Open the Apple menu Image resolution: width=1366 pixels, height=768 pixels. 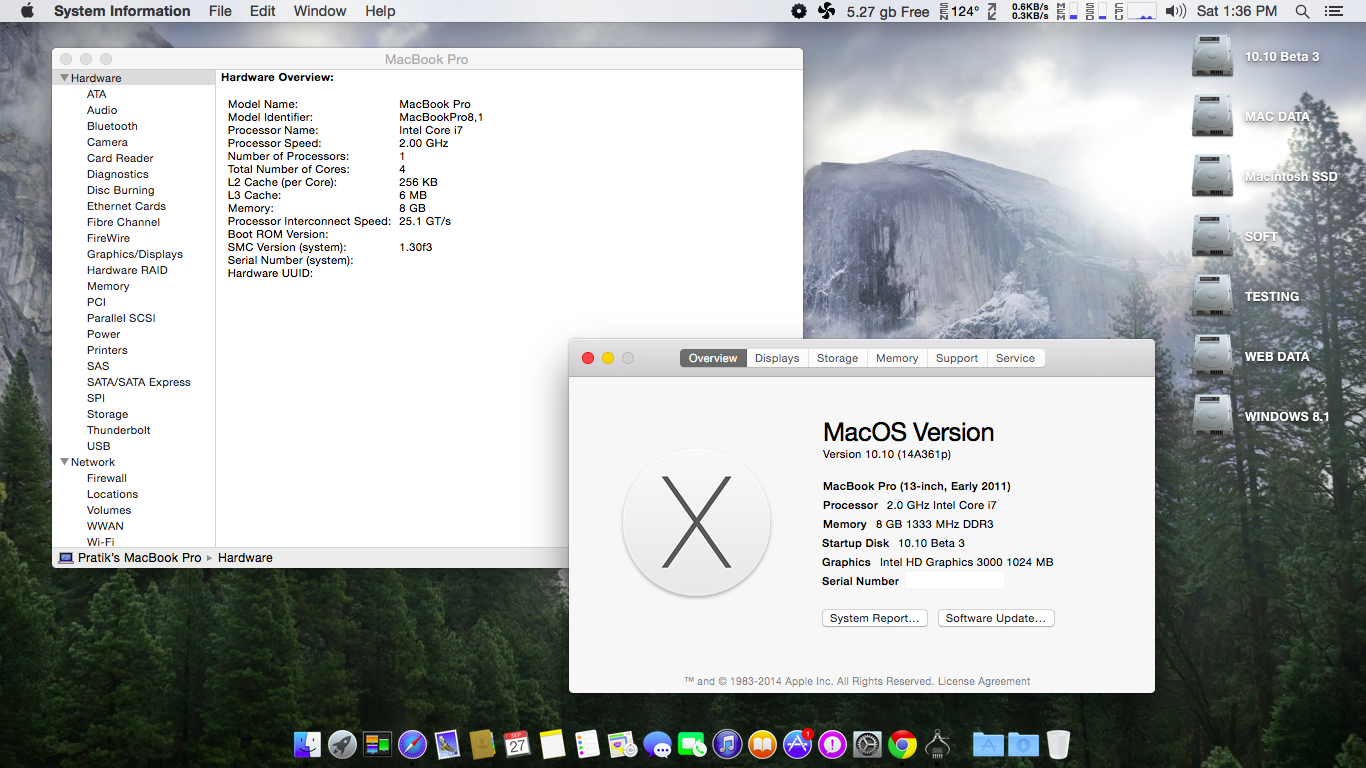(x=27, y=11)
